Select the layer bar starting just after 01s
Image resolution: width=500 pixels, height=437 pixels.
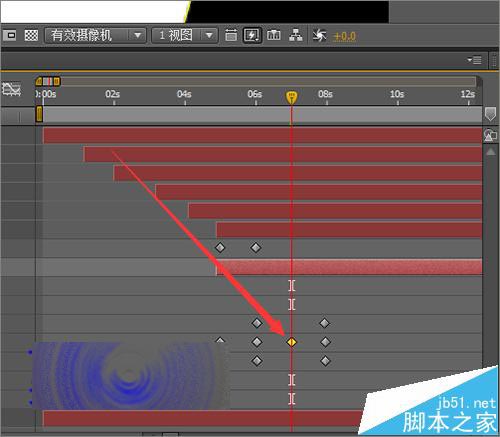coord(283,154)
